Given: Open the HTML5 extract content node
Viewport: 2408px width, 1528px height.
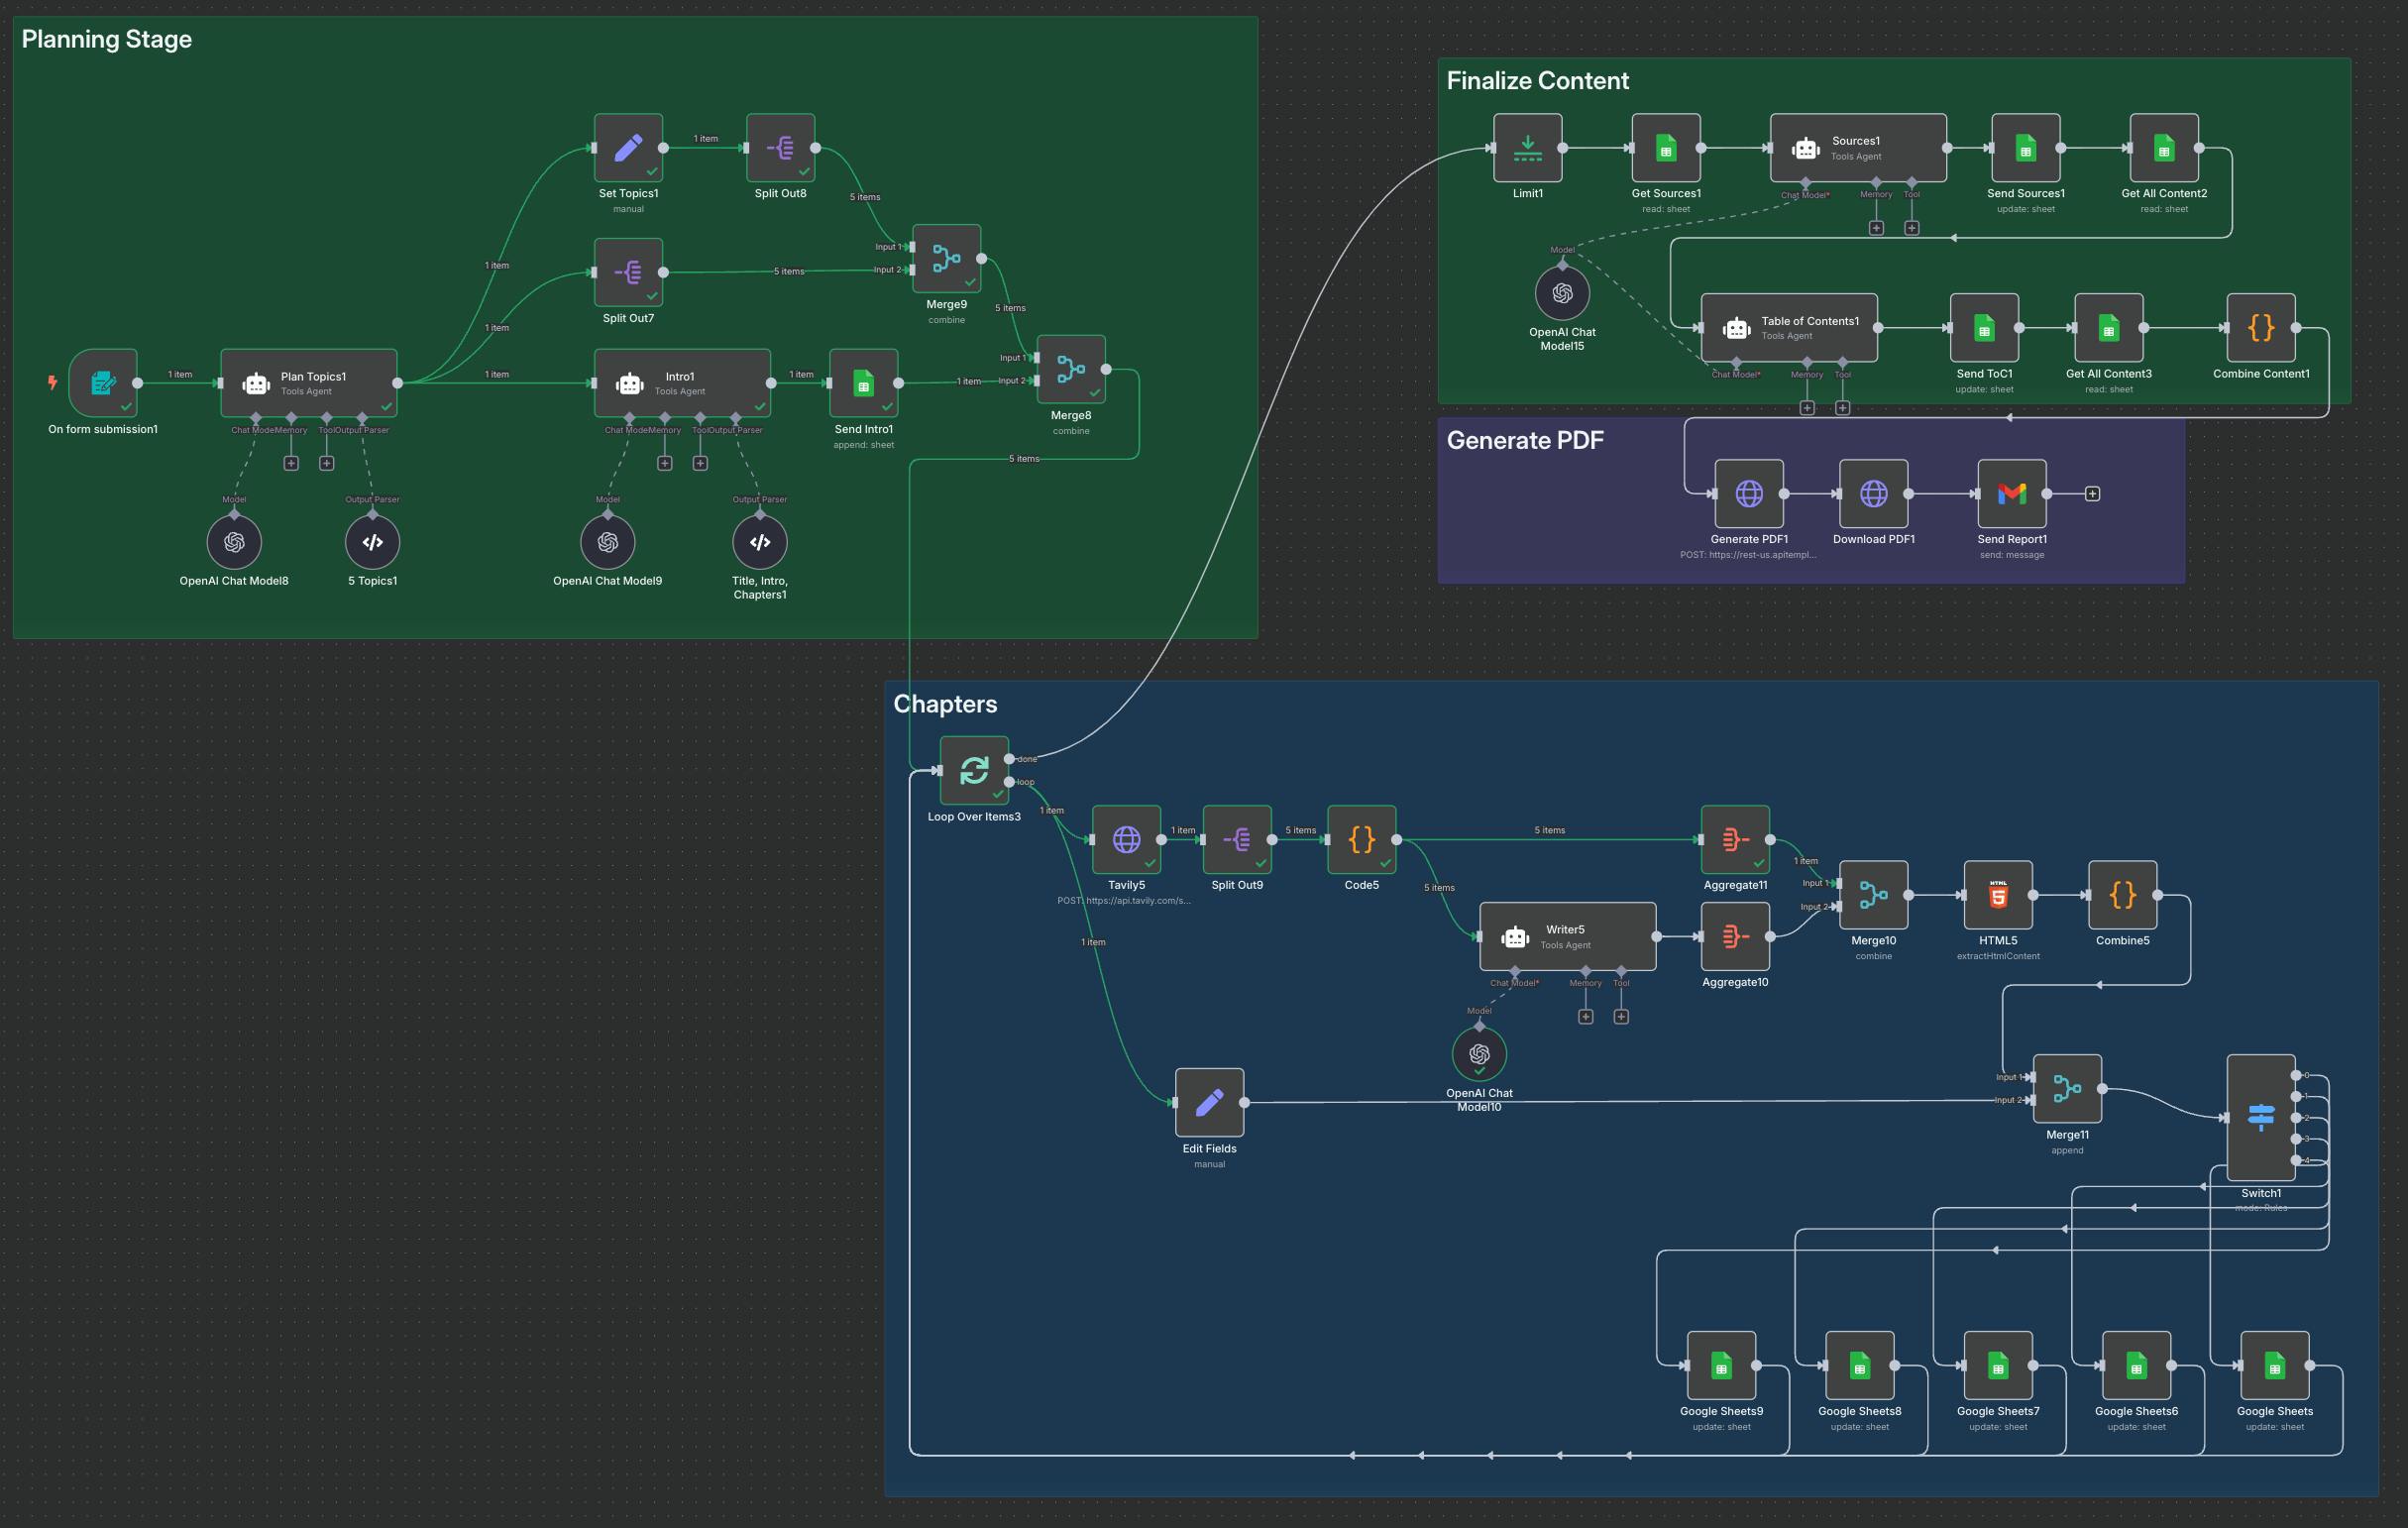Looking at the screenshot, I should 1997,895.
